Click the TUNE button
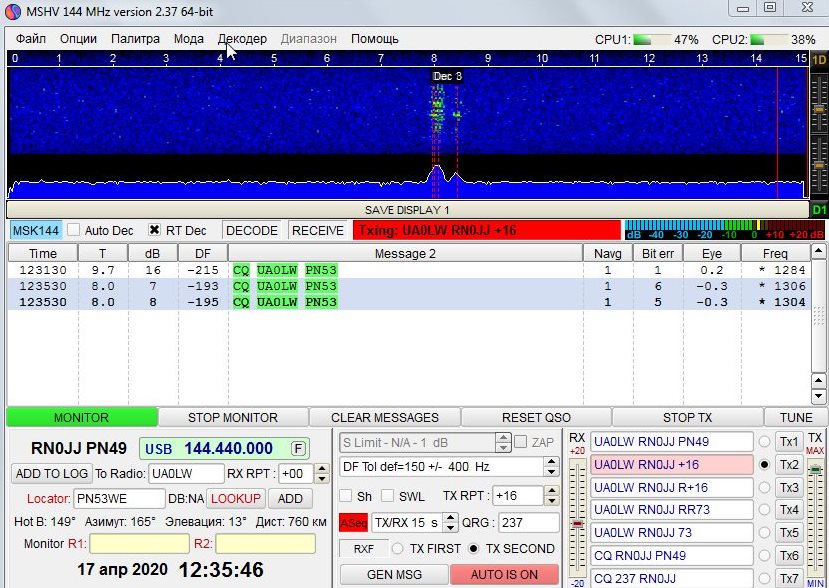The image size is (829, 588). (x=796, y=418)
